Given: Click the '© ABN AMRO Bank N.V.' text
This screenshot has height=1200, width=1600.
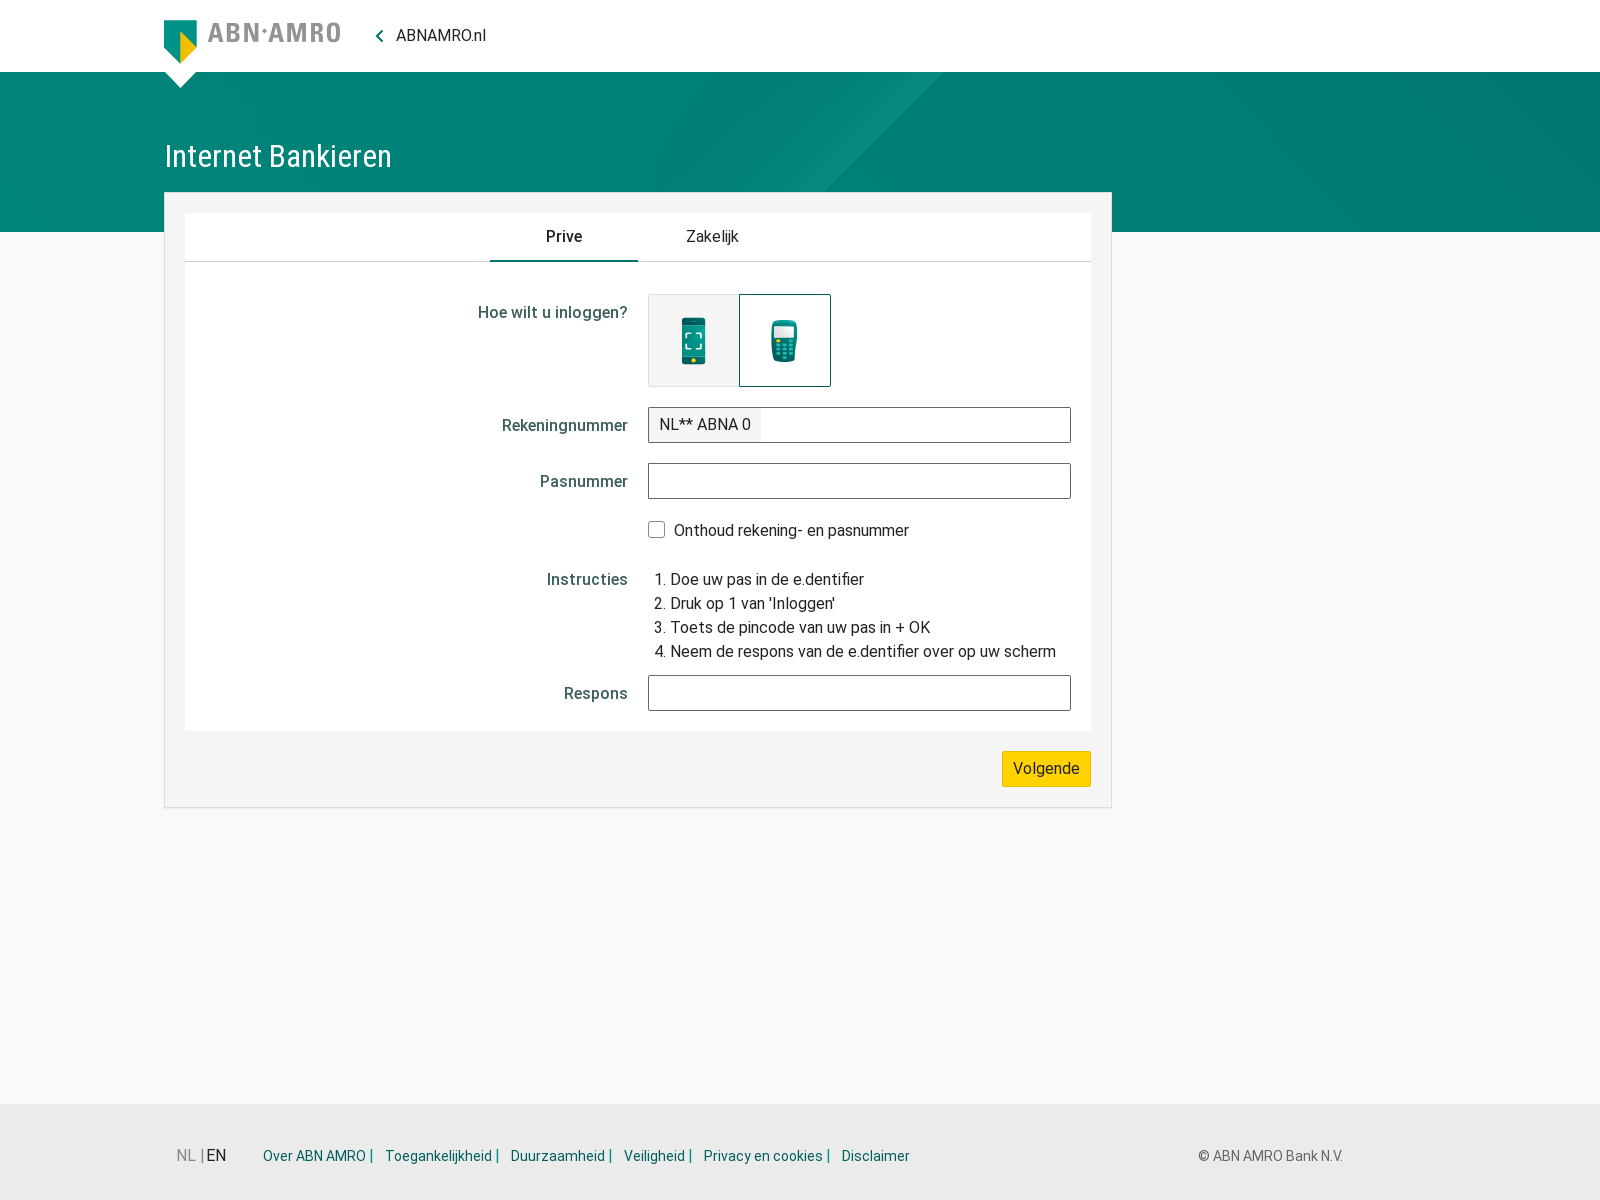Looking at the screenshot, I should pyautogui.click(x=1270, y=1156).
